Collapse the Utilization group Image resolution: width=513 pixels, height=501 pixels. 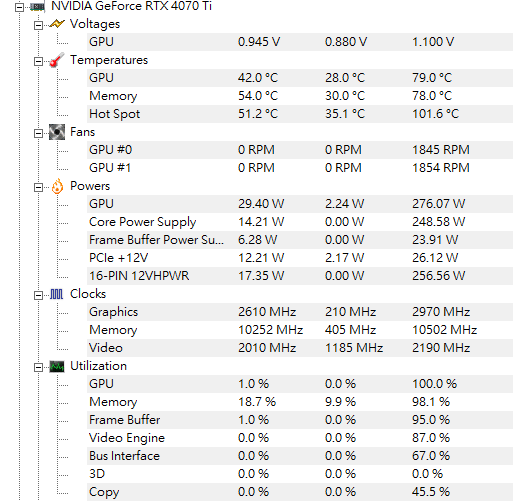click(38, 367)
